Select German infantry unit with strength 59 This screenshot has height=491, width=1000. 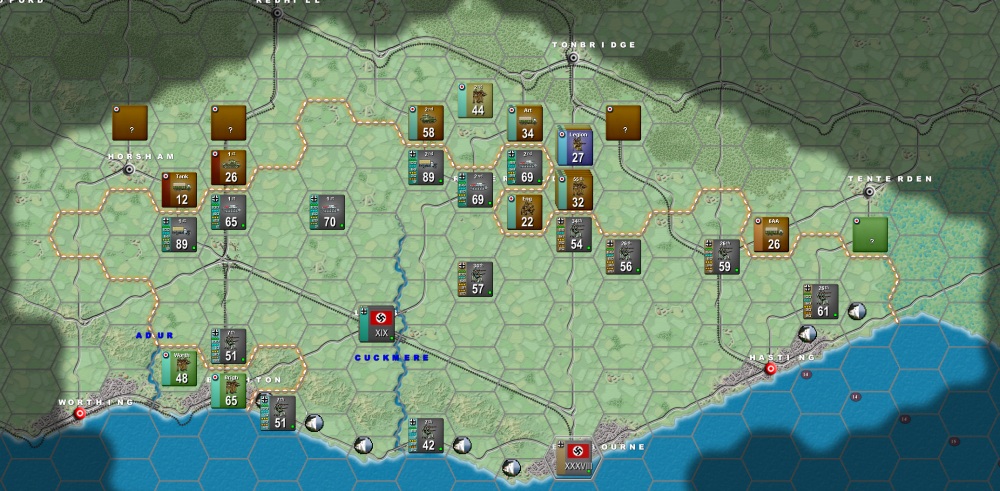click(722, 256)
